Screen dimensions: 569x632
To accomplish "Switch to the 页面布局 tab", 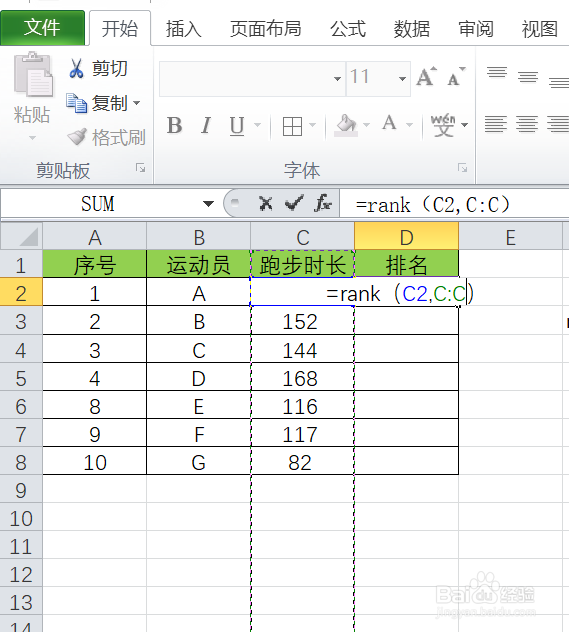I will tap(266, 29).
